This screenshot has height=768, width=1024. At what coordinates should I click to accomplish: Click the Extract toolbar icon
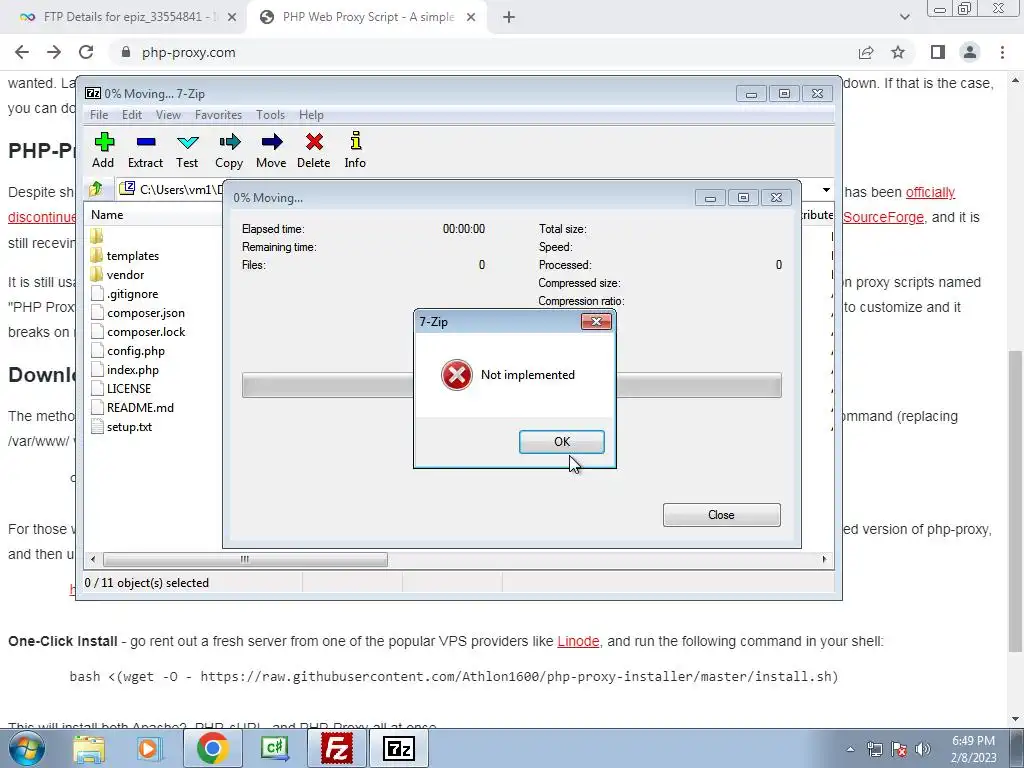(145, 150)
